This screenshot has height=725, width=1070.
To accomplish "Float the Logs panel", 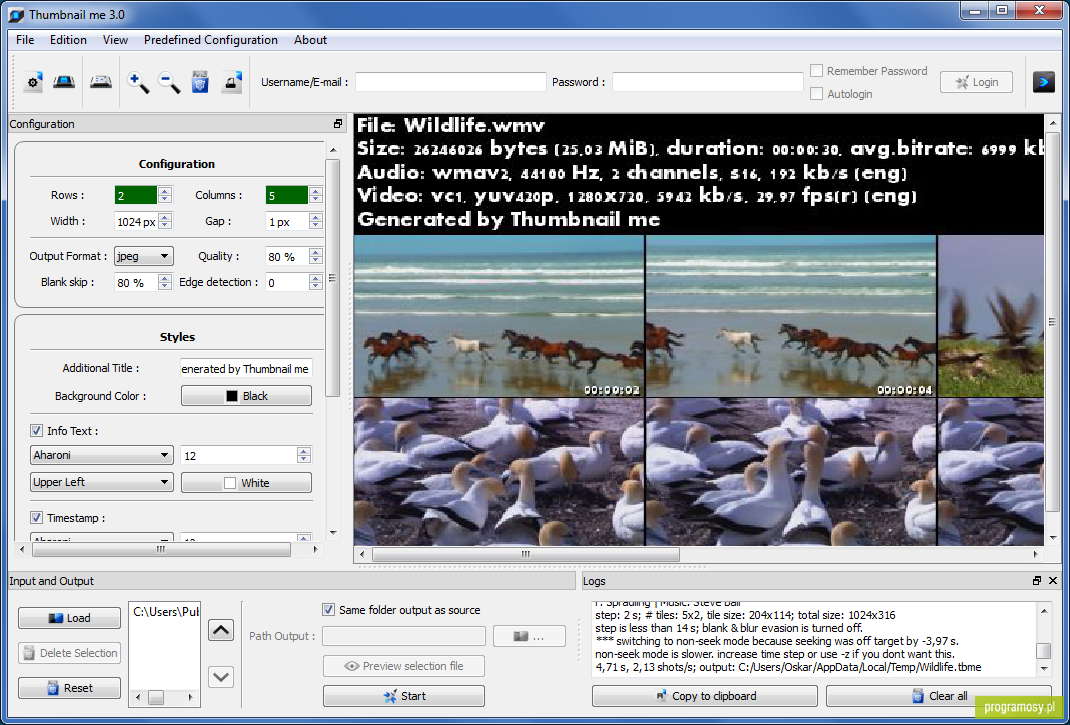I will coord(1037,580).
